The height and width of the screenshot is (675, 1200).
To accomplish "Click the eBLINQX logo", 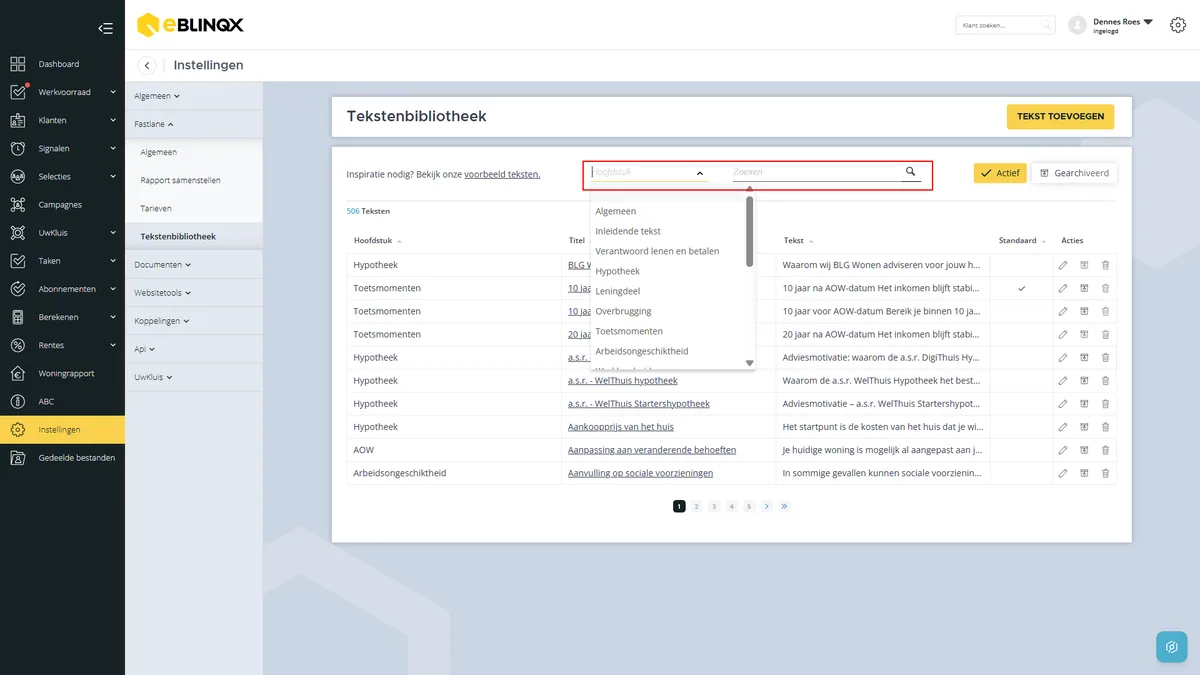I will 190,25.
